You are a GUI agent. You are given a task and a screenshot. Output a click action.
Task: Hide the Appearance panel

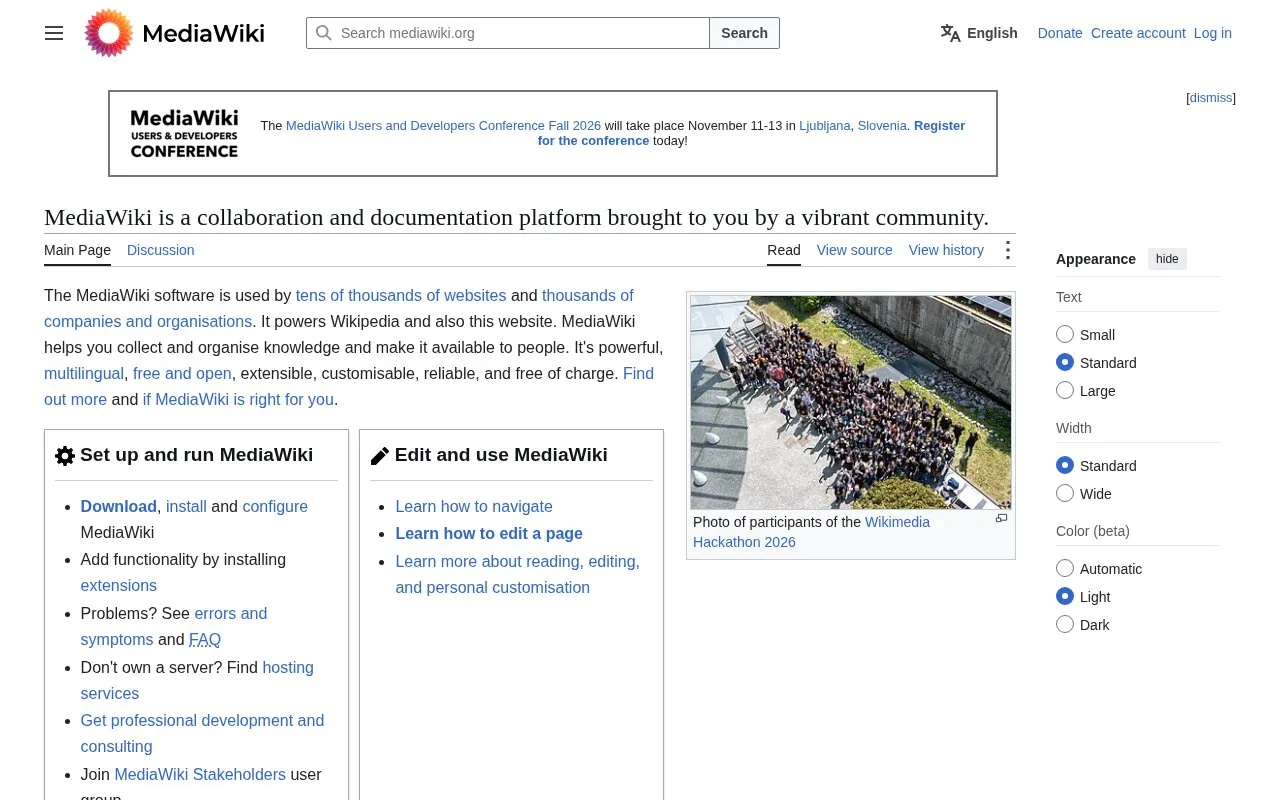[1167, 259]
